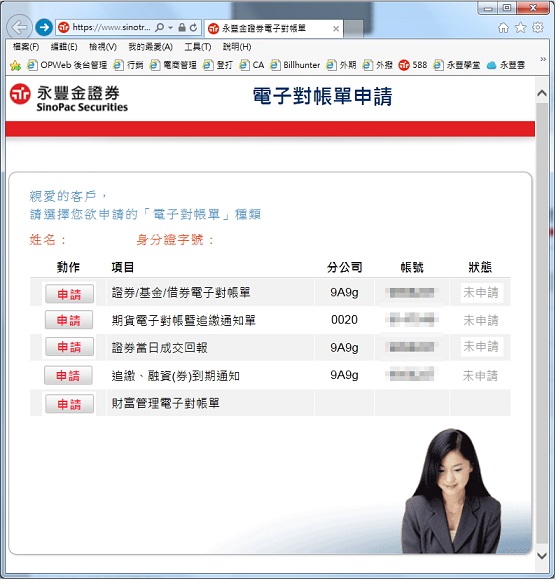Click the vertical scrollbar thumb
The height and width of the screenshot is (580, 556).
(542, 322)
